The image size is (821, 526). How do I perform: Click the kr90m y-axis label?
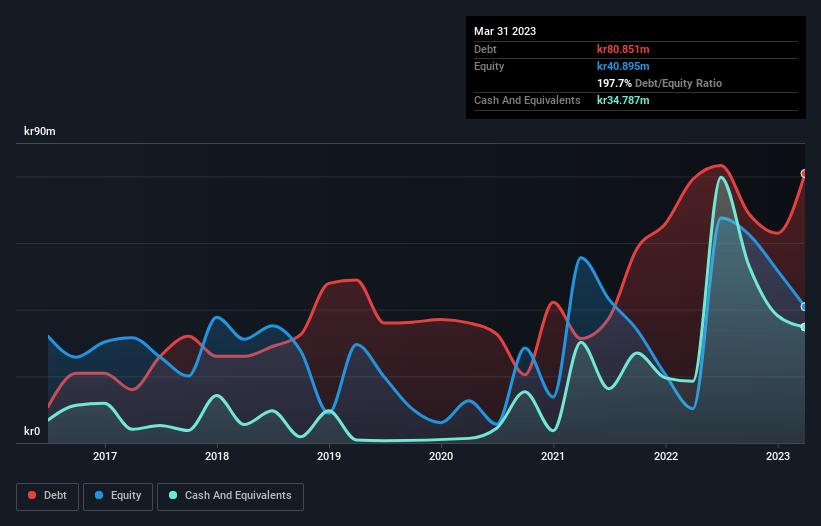click(40, 131)
